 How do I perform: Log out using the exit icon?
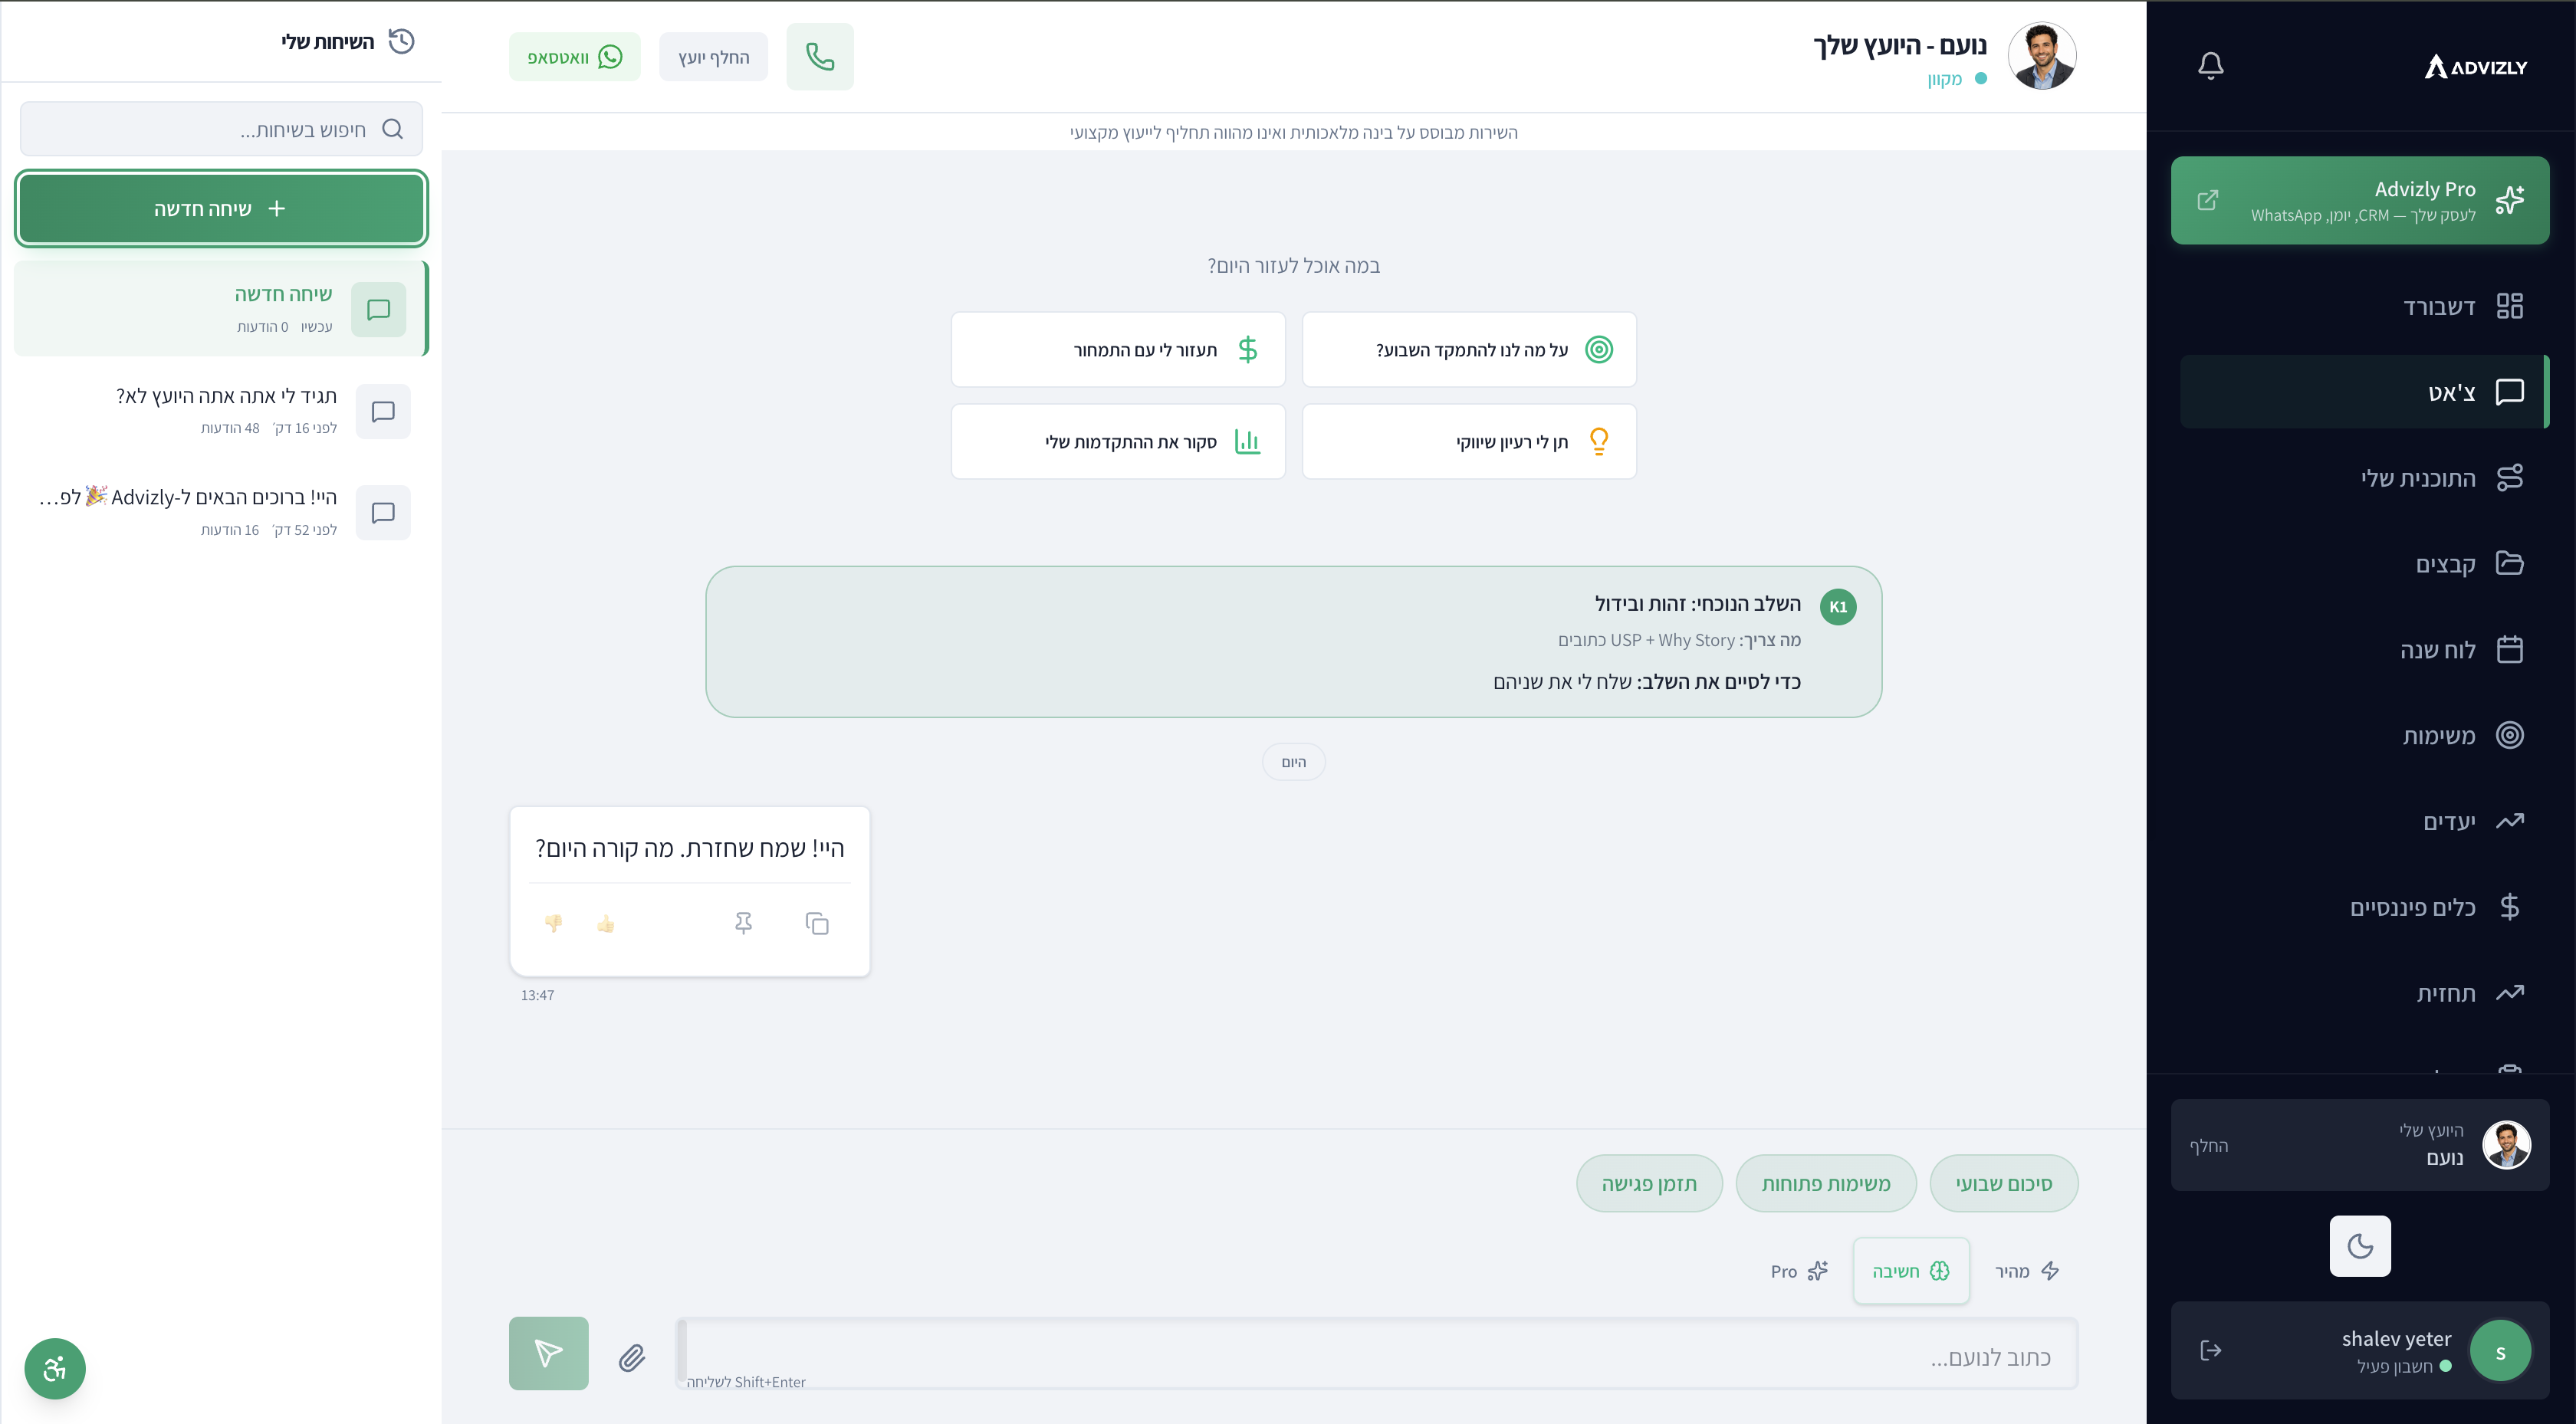2211,1351
